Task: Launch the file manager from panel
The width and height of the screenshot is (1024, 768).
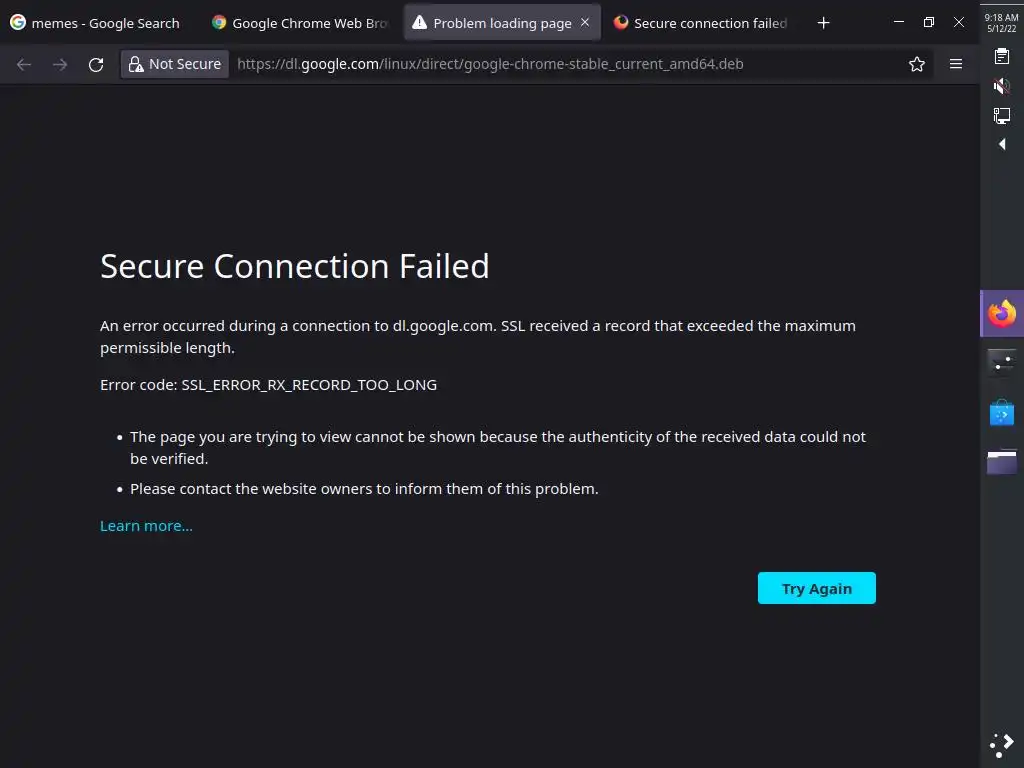Action: tap(1002, 461)
